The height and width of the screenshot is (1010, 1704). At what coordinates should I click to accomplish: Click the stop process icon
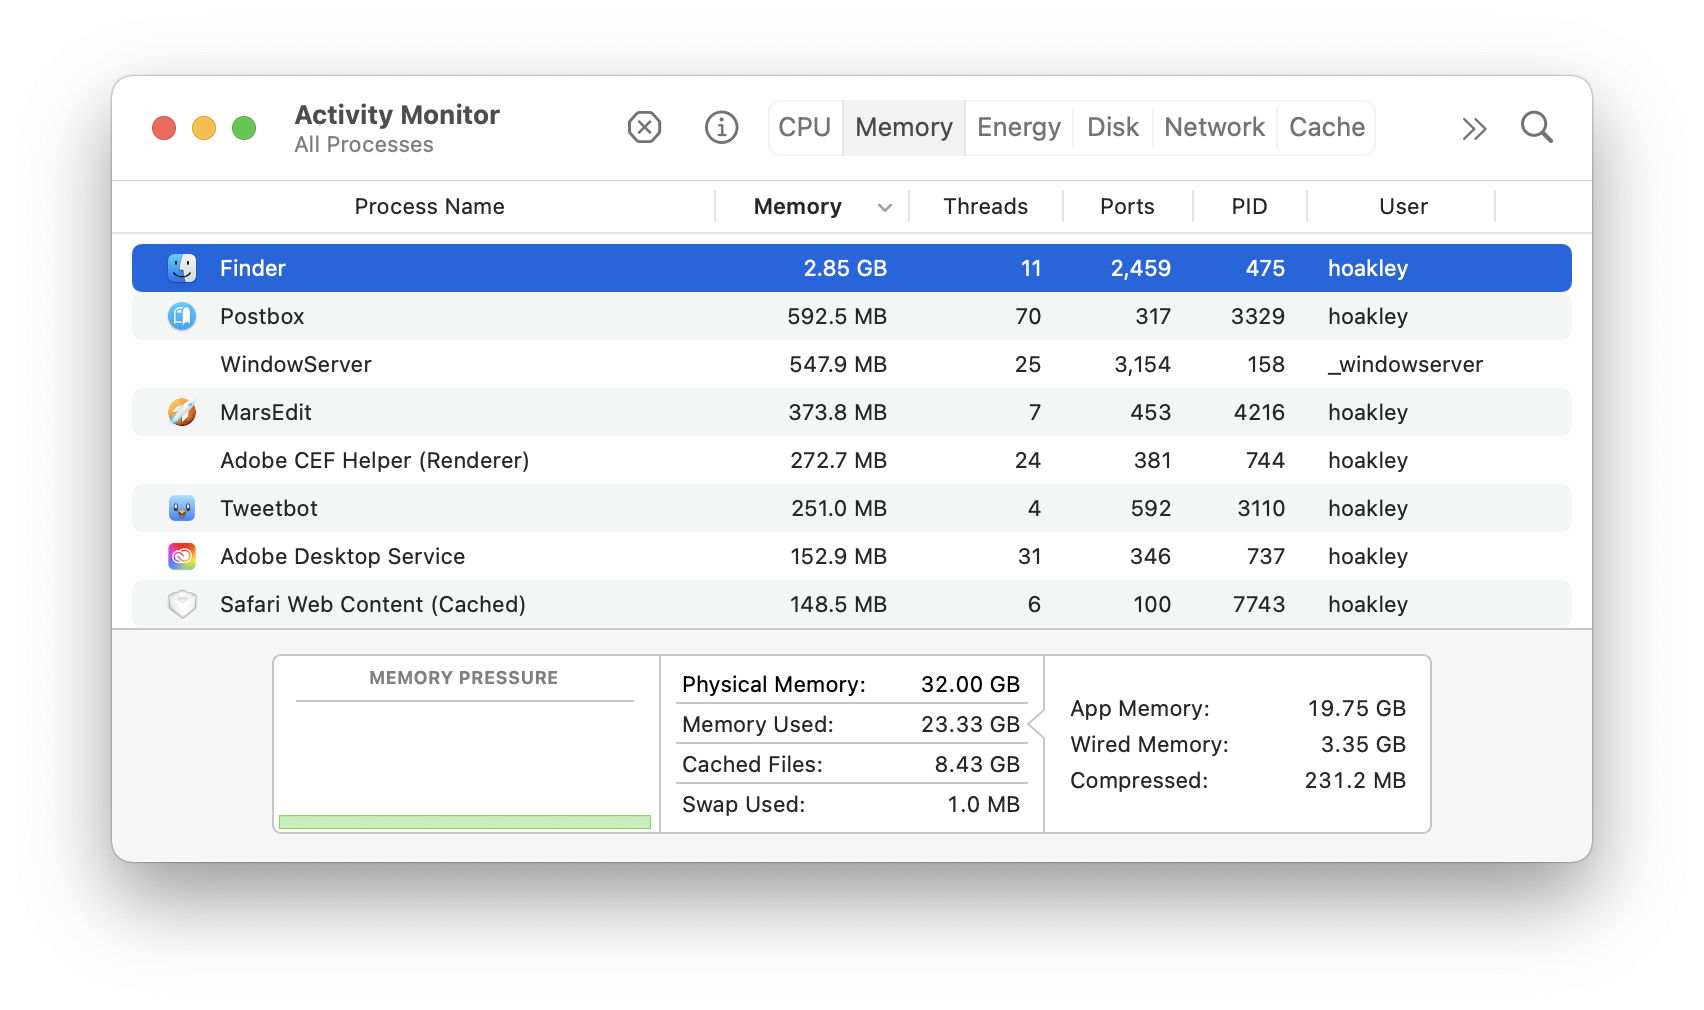pyautogui.click(x=644, y=128)
